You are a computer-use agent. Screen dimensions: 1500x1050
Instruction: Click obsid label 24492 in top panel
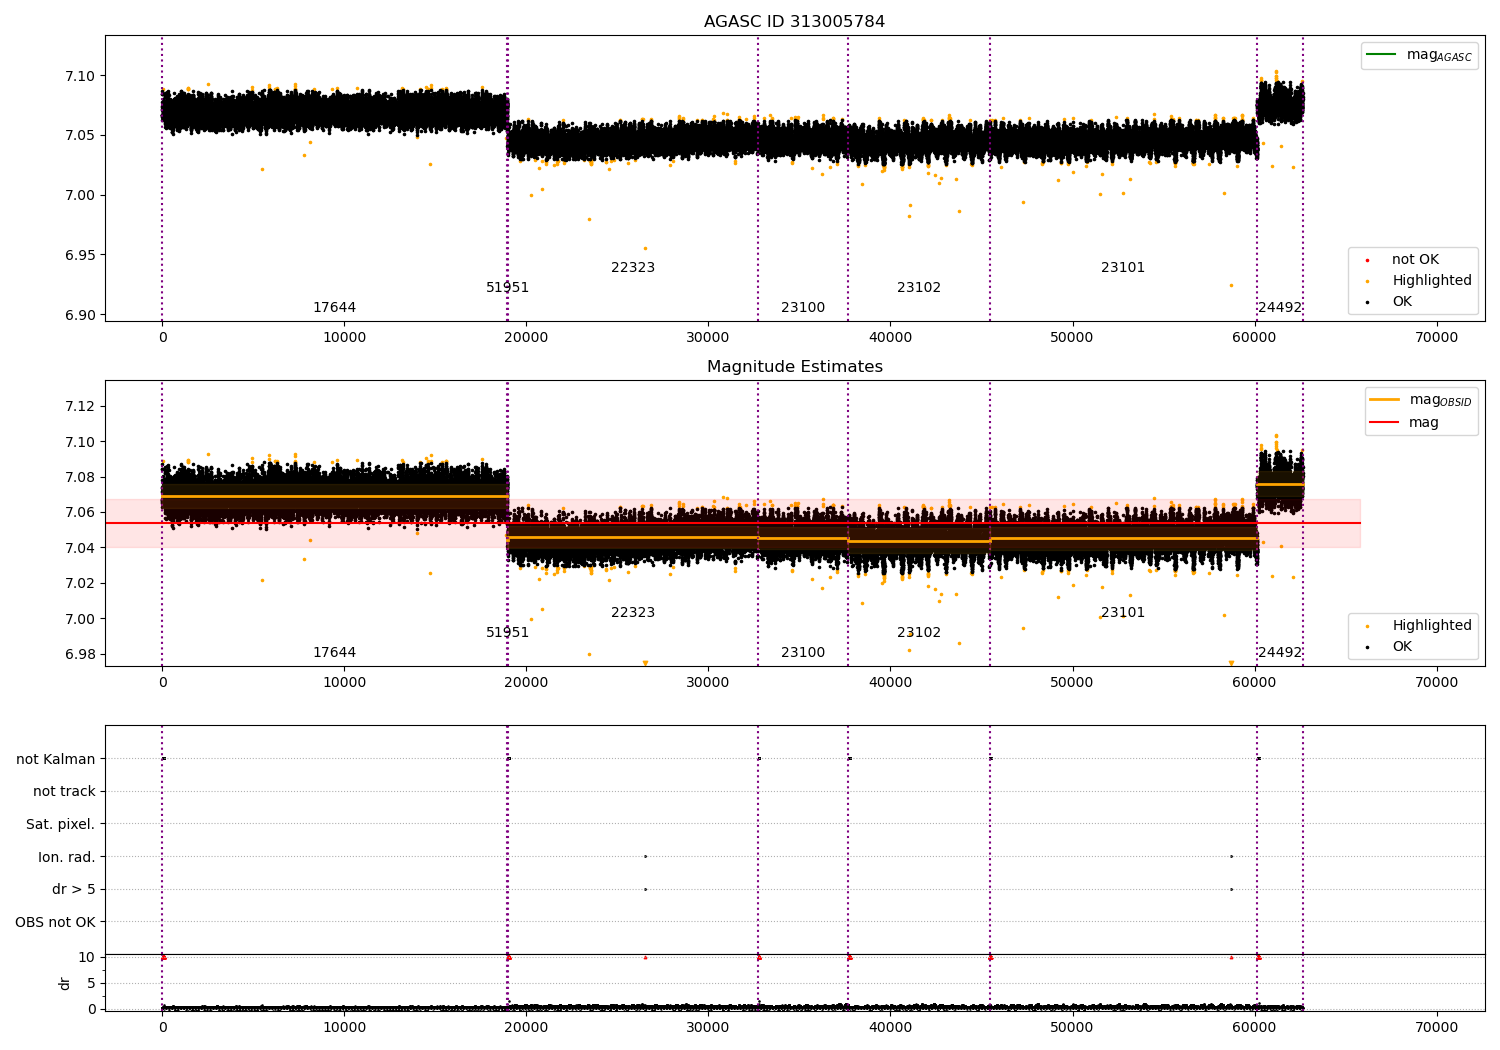pos(1280,308)
